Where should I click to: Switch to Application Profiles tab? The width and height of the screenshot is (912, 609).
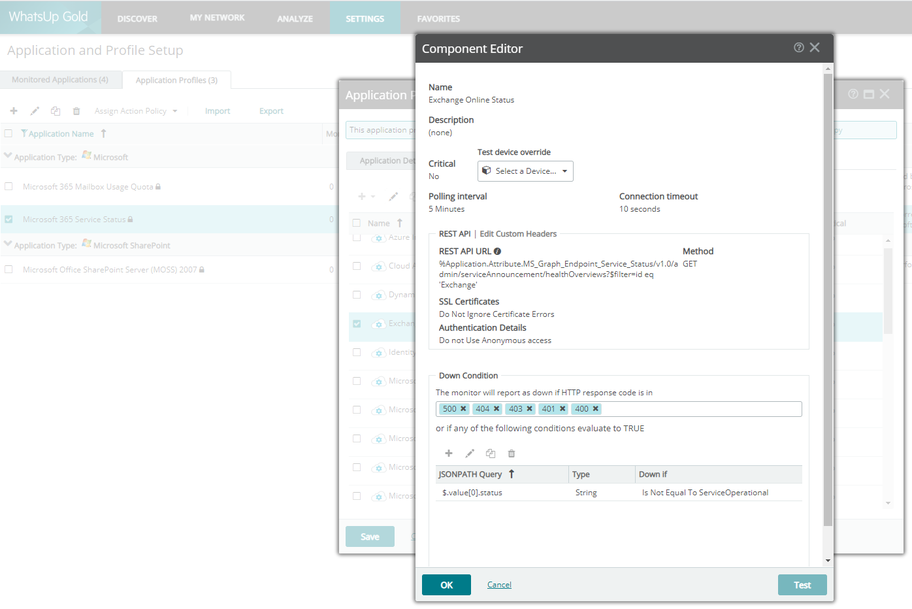pyautogui.click(x=176, y=80)
